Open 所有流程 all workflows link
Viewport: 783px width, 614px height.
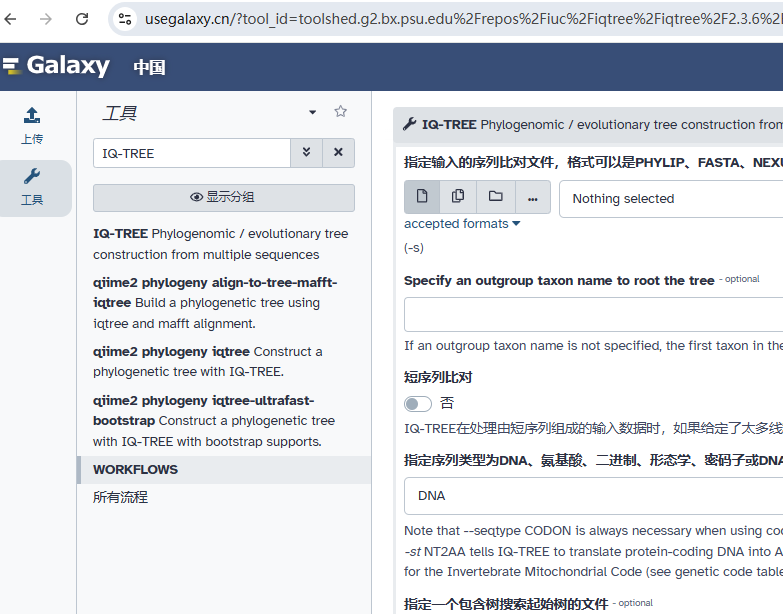pos(120,497)
